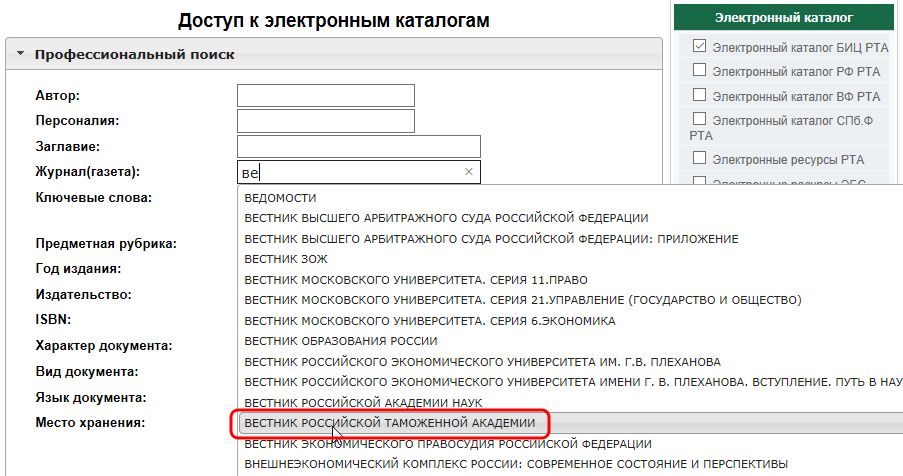Uncheck Электронный каталог БИЦ РТА
Viewport: 903px width, 476px height.
[699, 45]
